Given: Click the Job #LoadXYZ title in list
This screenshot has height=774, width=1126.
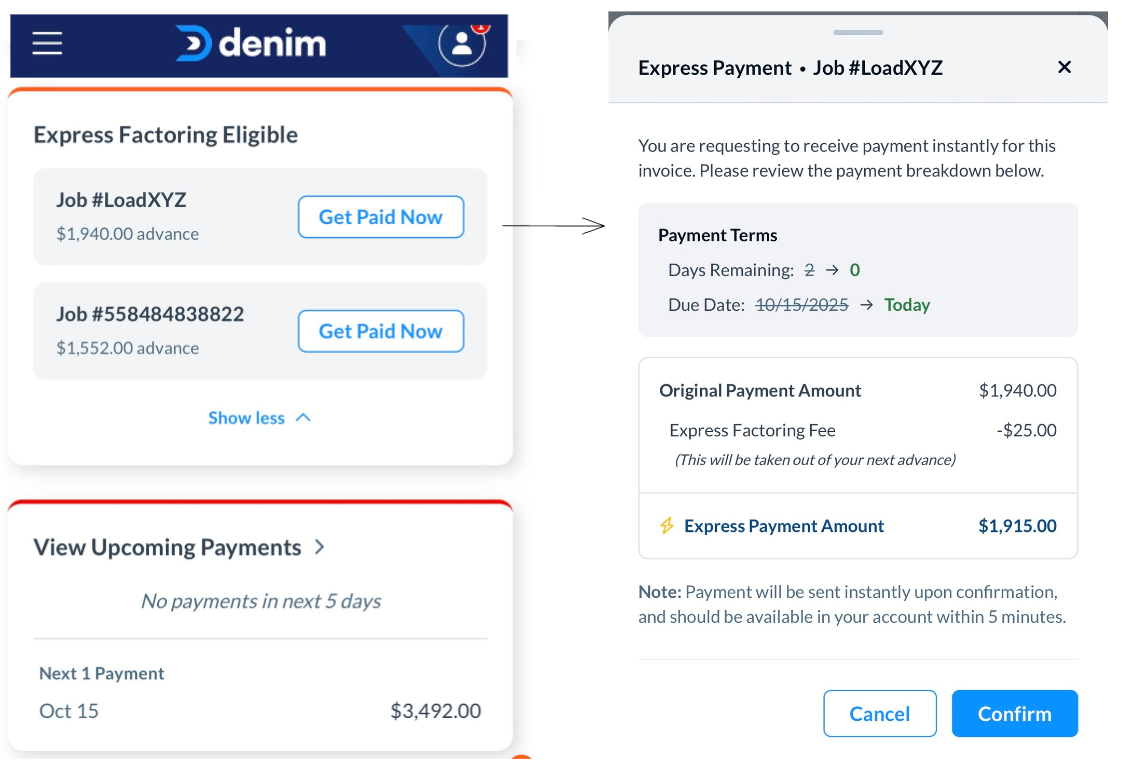Looking at the screenshot, I should 121,200.
